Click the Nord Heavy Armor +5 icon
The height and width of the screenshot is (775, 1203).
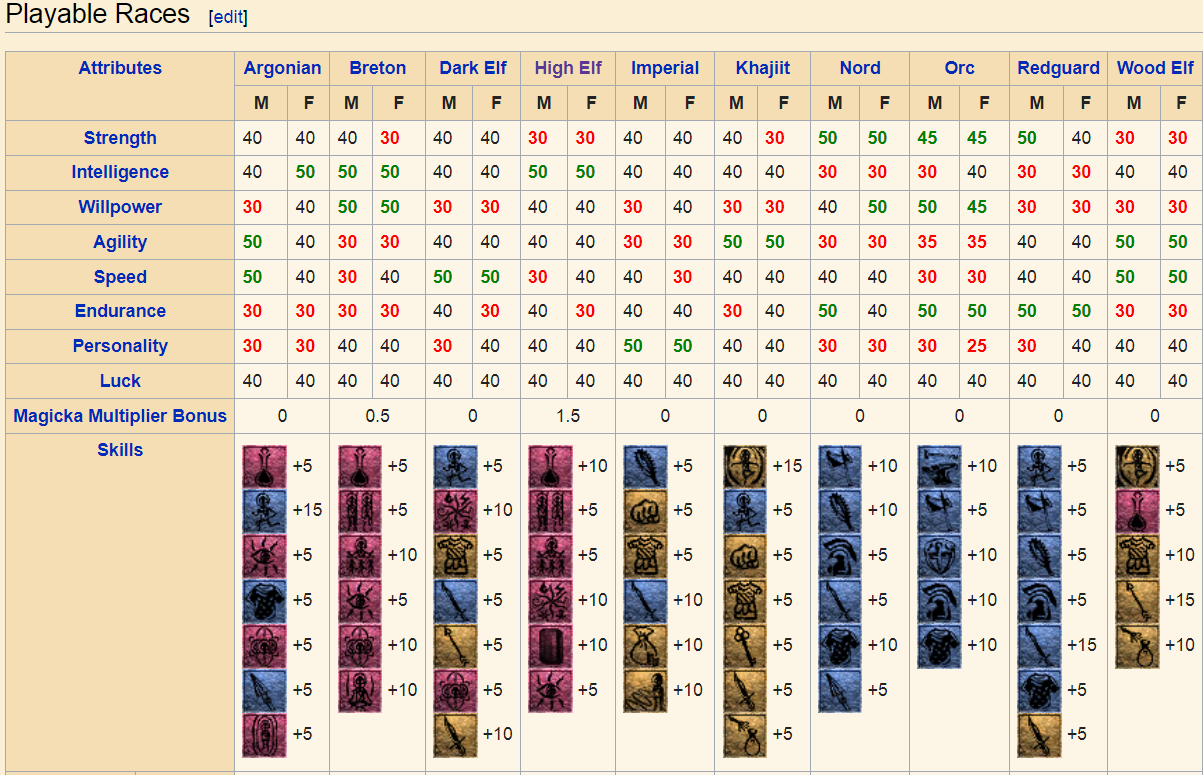[x=840, y=556]
